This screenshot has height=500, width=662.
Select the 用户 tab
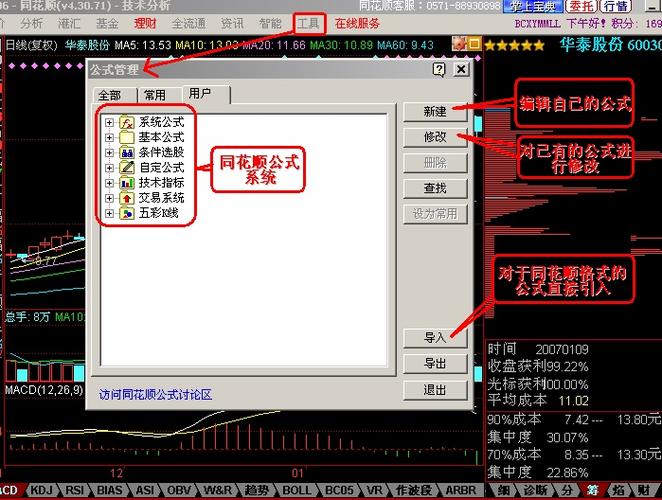click(x=206, y=94)
